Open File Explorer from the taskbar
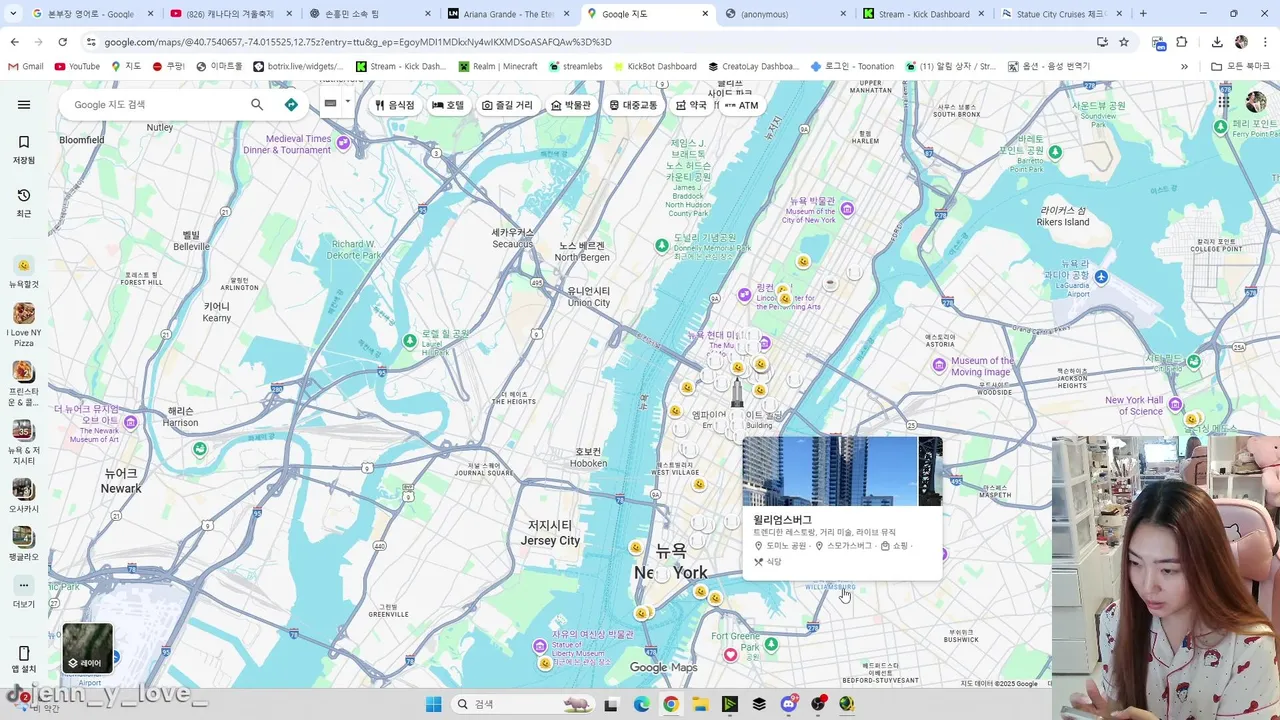Viewport: 1280px width, 720px height. click(x=700, y=704)
